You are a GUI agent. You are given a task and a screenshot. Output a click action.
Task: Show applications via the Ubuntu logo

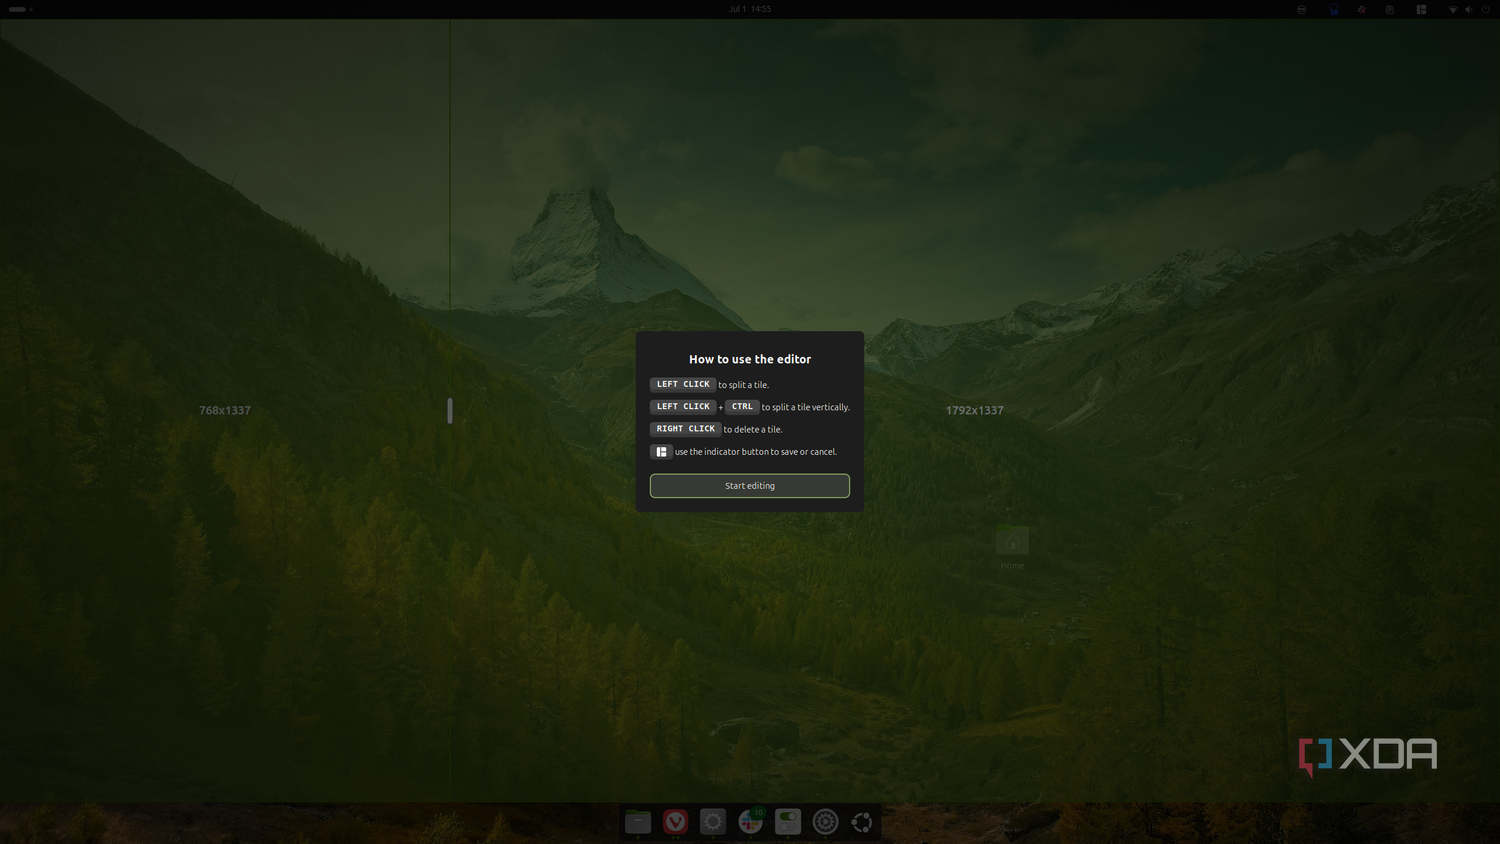[x=862, y=822]
